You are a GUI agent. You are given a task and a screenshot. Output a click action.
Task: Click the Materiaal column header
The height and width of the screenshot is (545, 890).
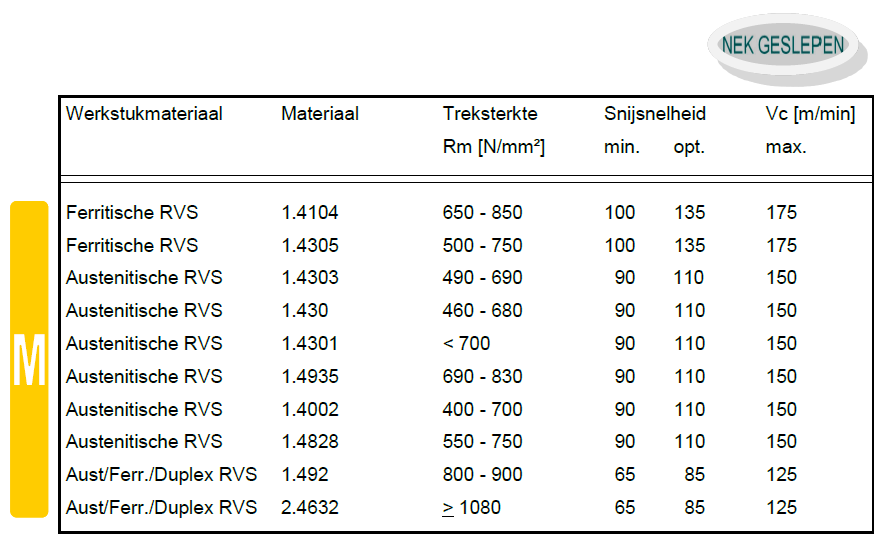[x=320, y=114]
